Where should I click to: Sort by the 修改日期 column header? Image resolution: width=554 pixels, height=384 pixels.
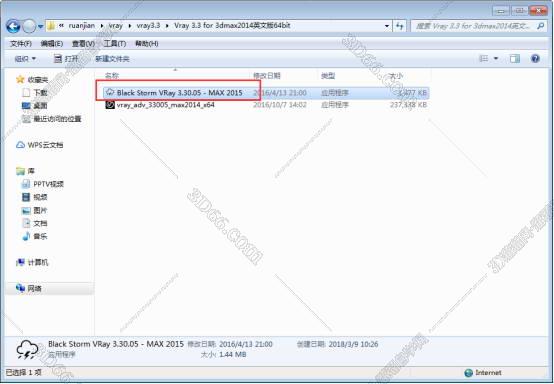tap(267, 76)
